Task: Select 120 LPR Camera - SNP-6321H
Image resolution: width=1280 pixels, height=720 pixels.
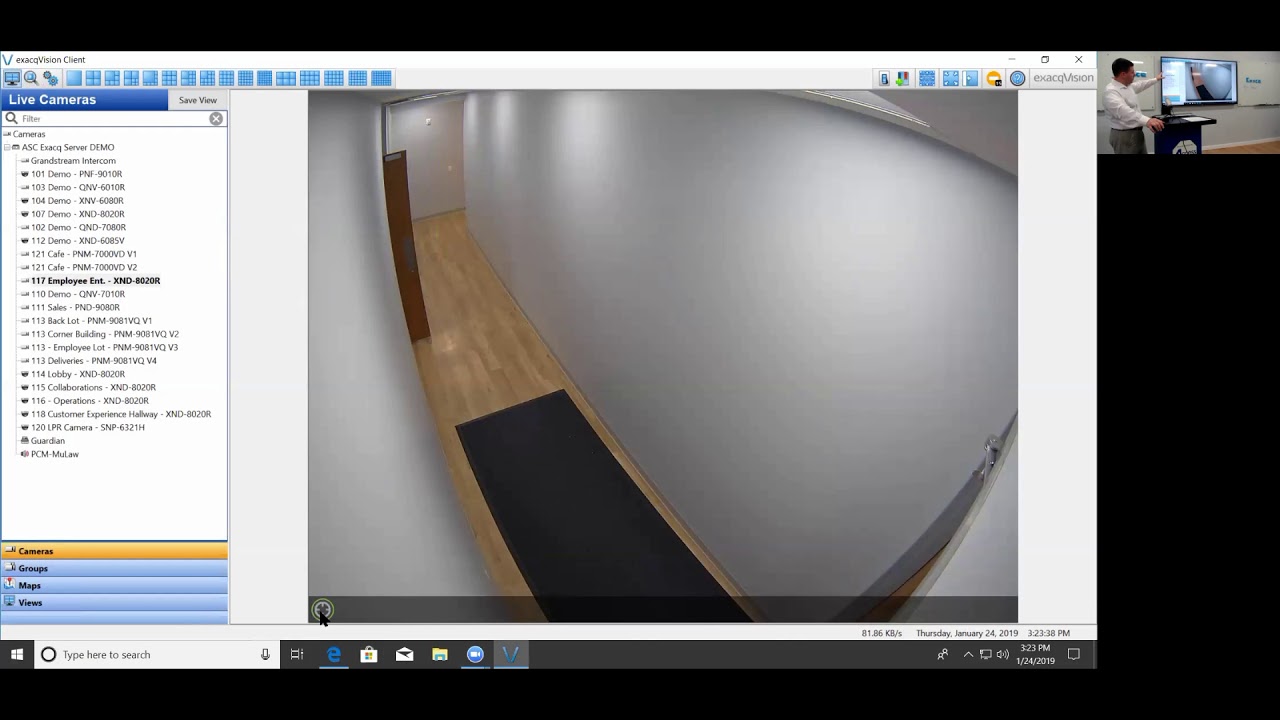Action: (88, 427)
